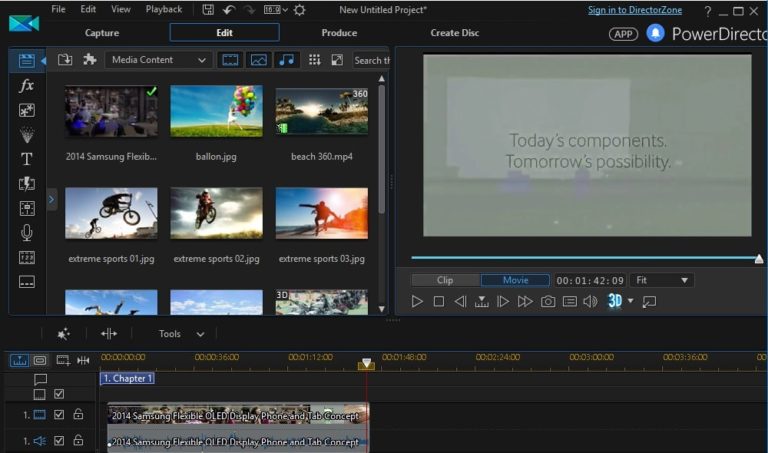Click the Split clip icon above timeline
768x453 pixels.
point(108,334)
